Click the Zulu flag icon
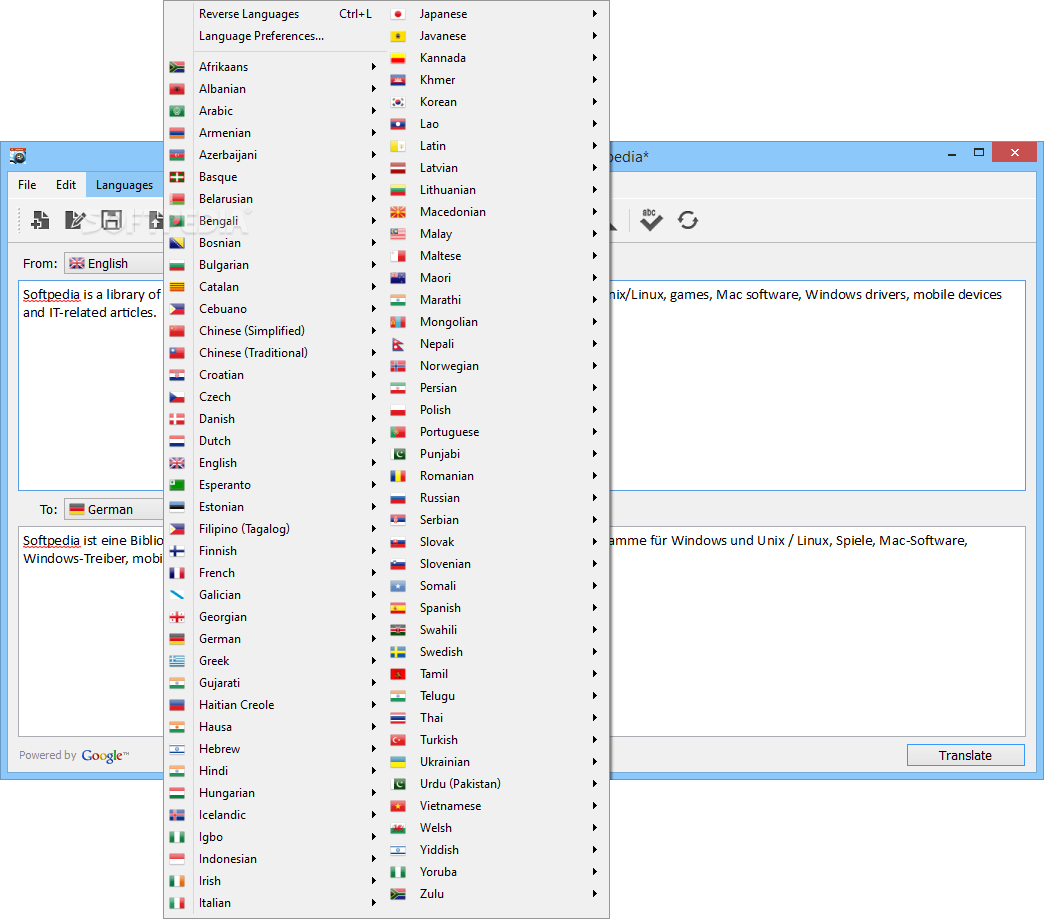The height and width of the screenshot is (919, 1044). [398, 894]
